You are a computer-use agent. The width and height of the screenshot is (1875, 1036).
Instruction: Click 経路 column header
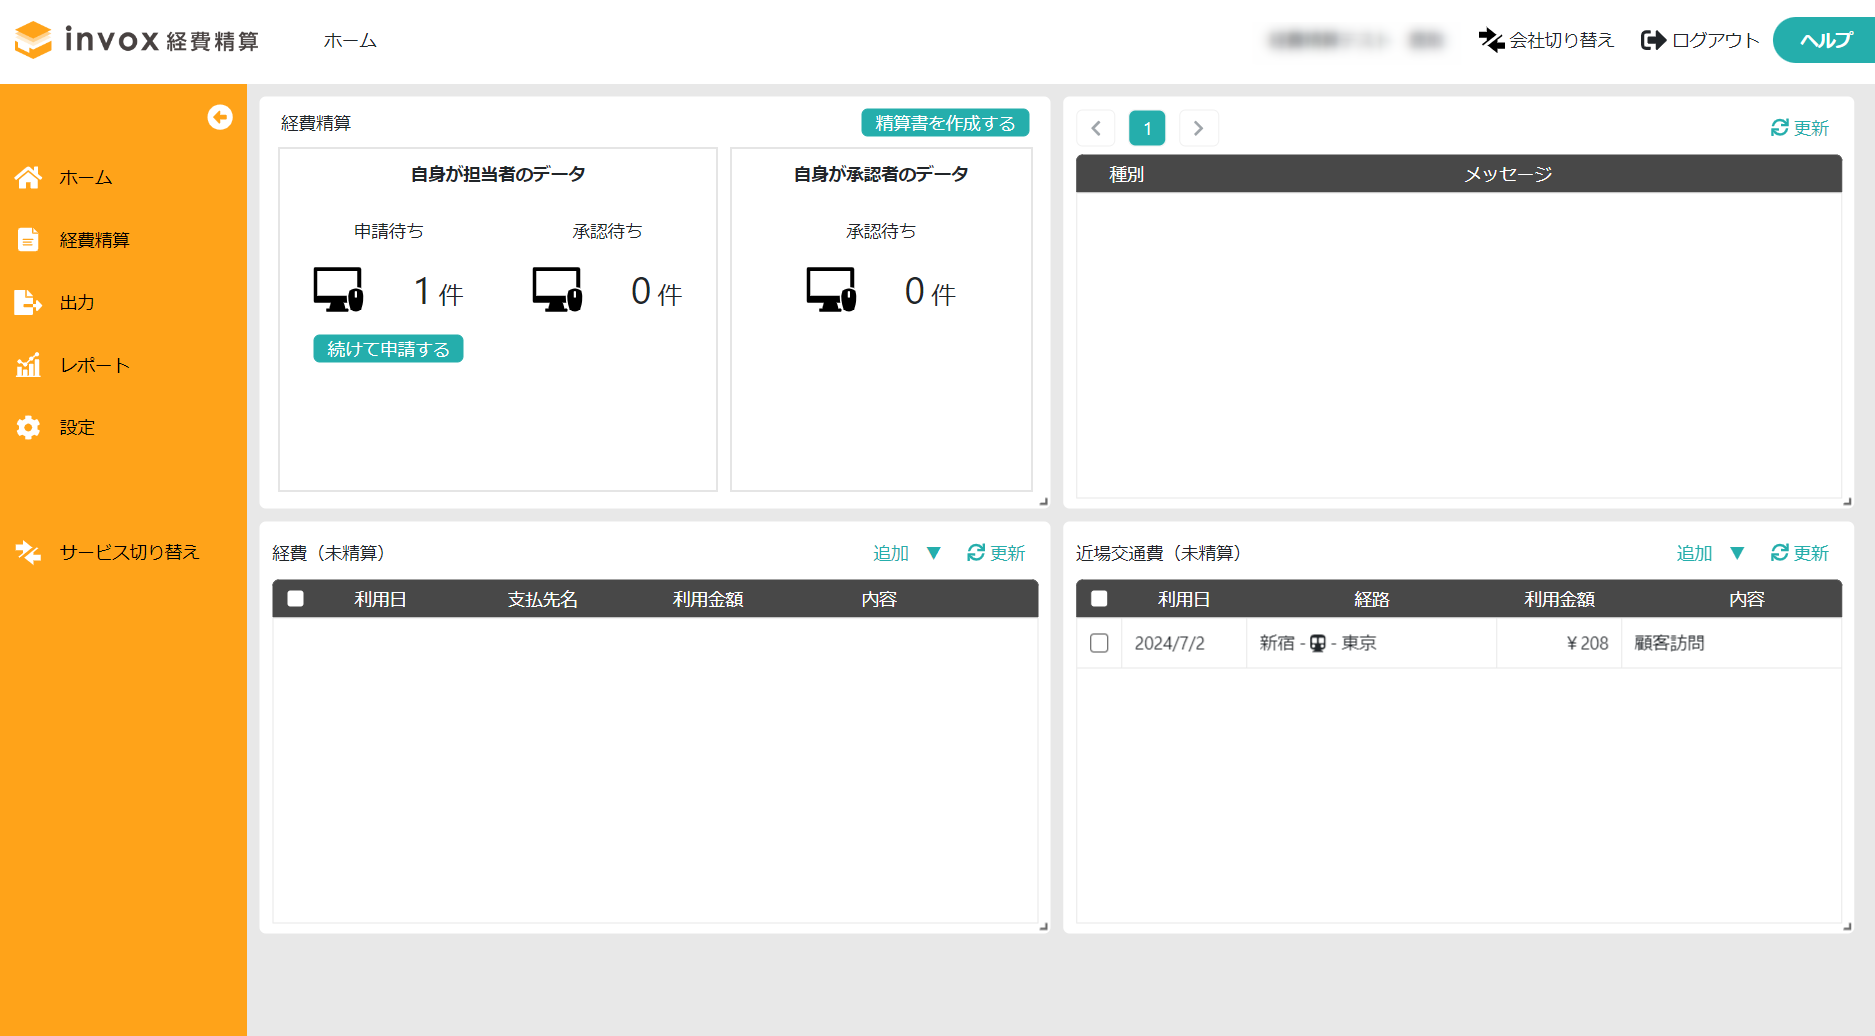(1372, 599)
